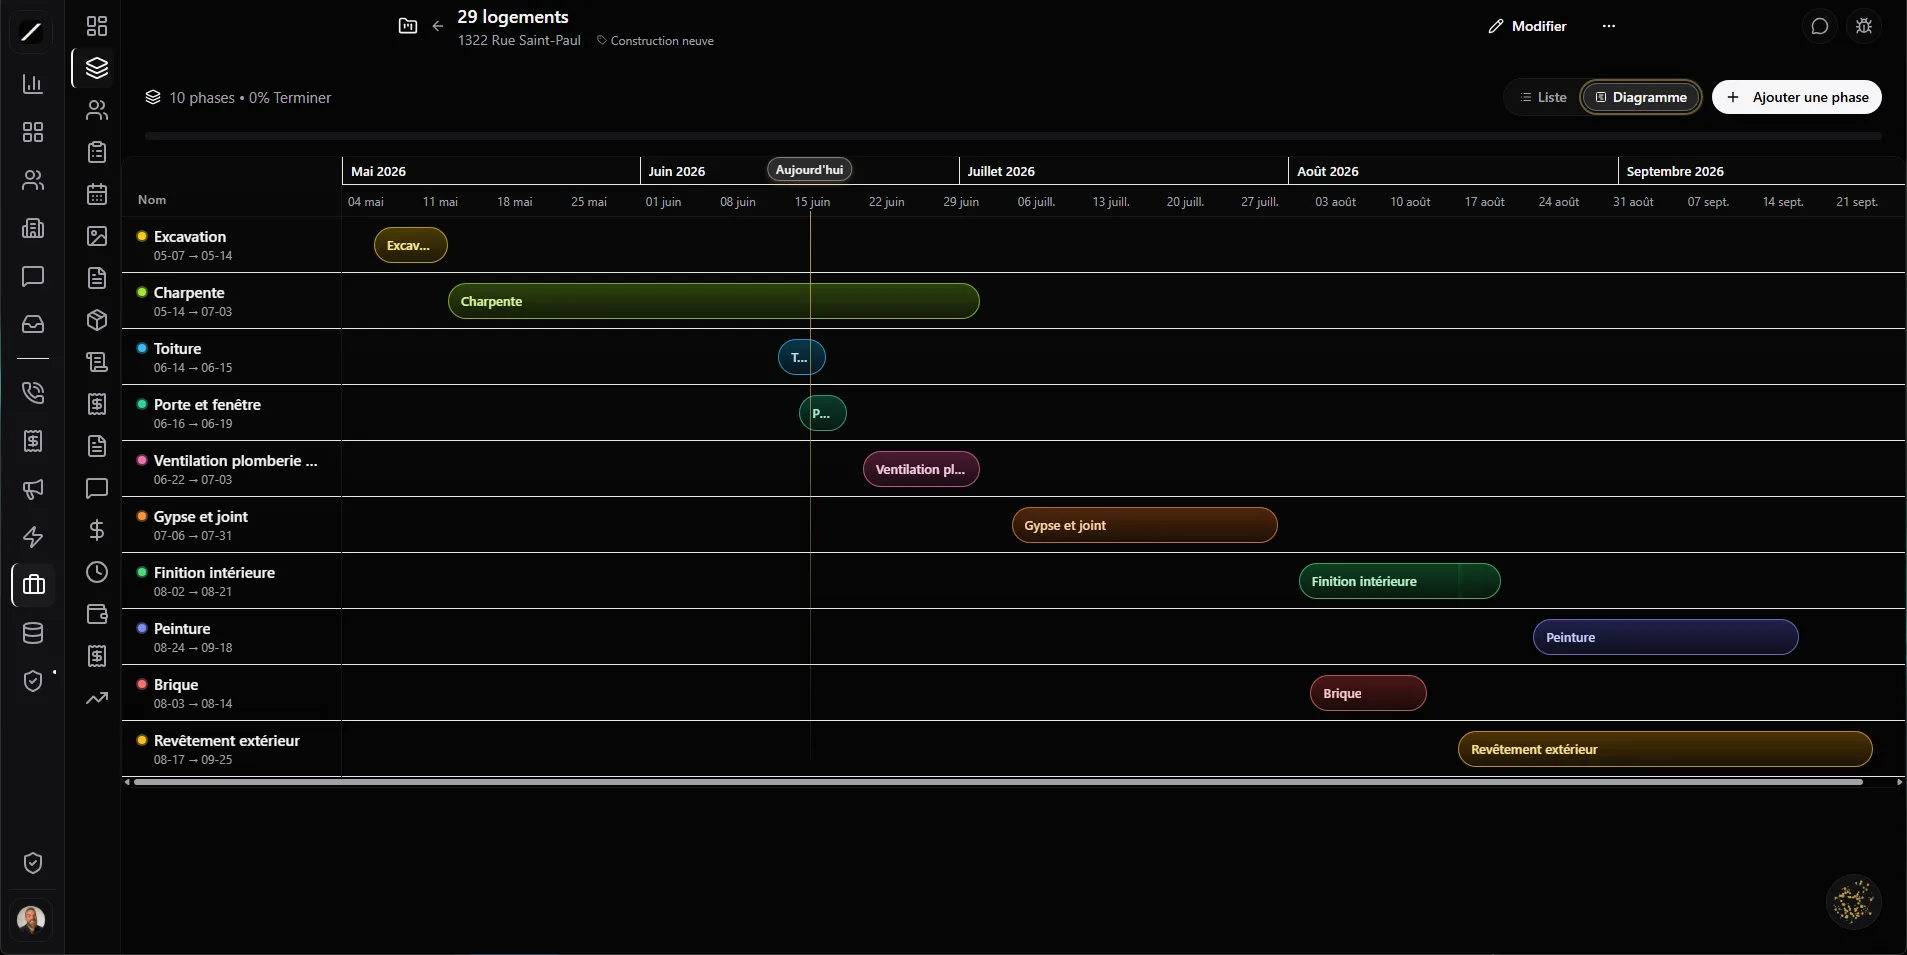Select the megaphone icon in the left rail
The height and width of the screenshot is (955, 1907).
click(x=33, y=489)
